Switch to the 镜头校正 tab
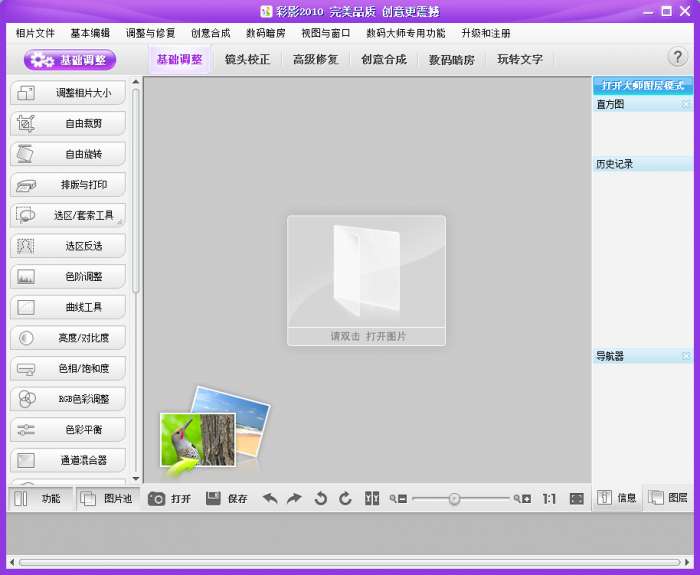 [247, 59]
